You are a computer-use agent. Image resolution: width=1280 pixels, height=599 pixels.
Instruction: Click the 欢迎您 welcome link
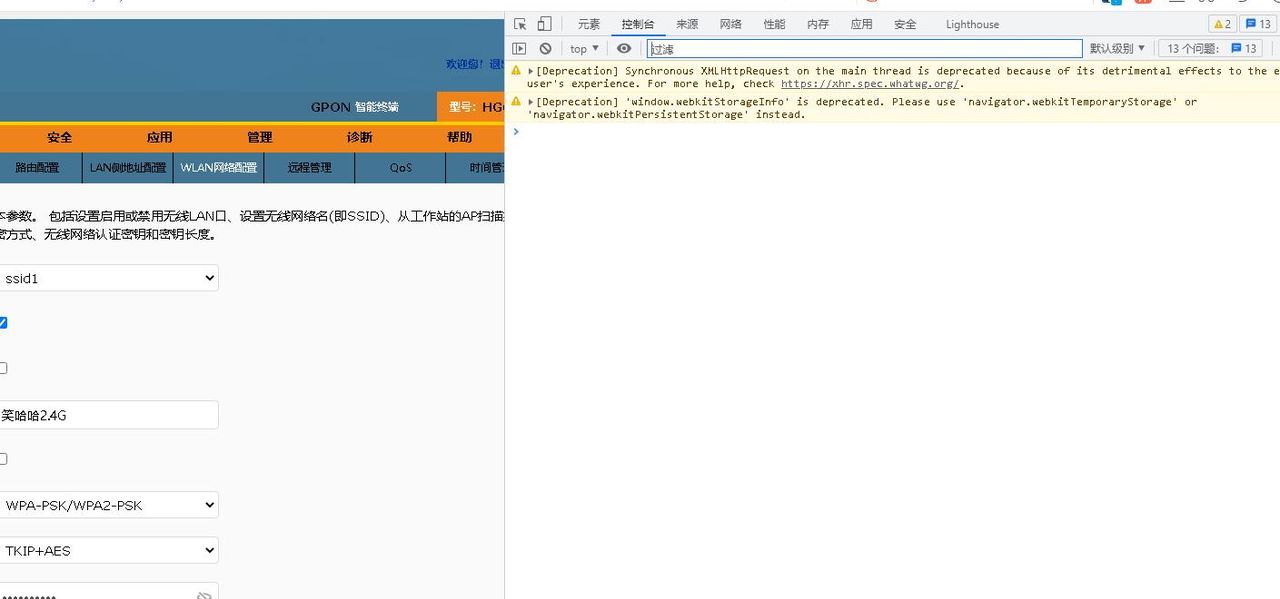tap(464, 64)
